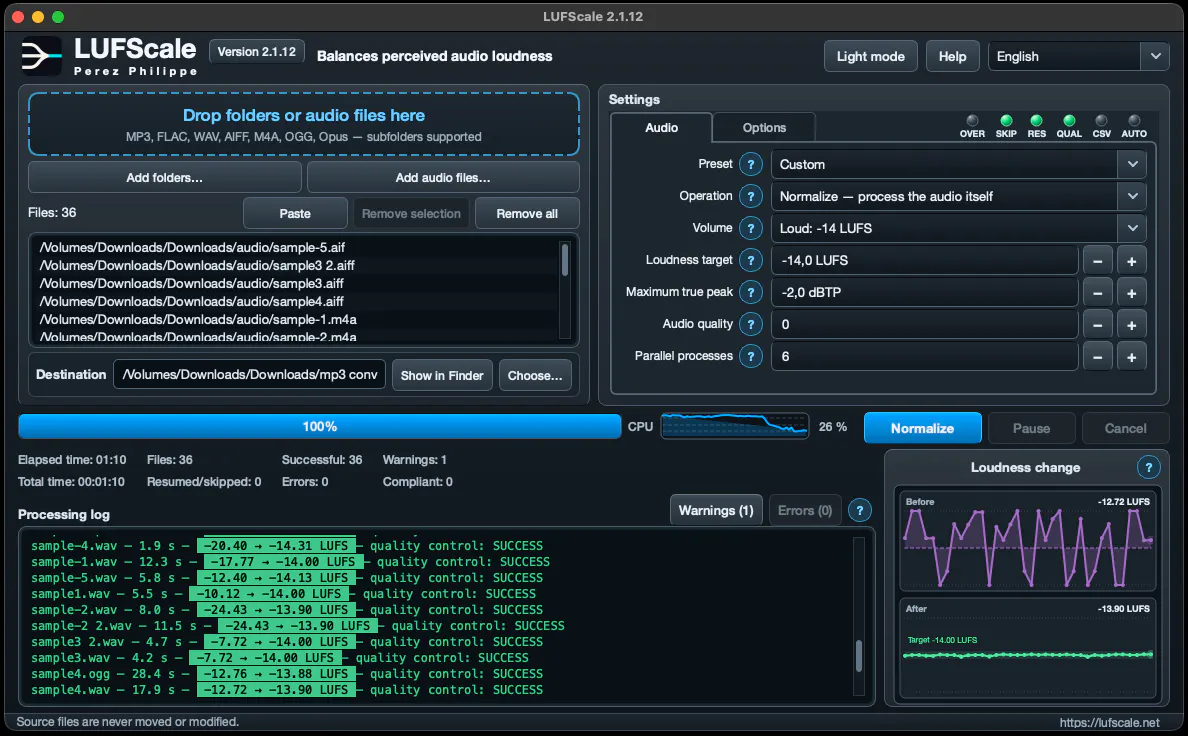This screenshot has height=736, width=1188.
Task: Open the Operation Normalize dropdown
Action: click(x=958, y=196)
